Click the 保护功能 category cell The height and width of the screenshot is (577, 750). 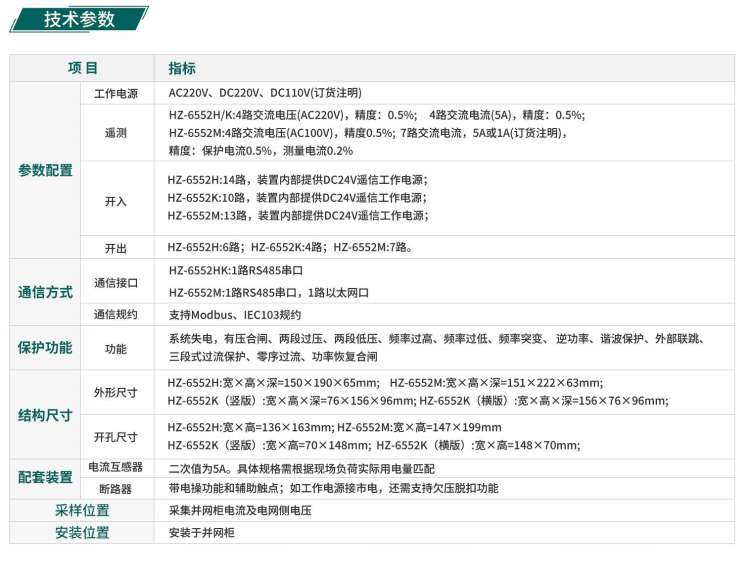pyautogui.click(x=45, y=348)
